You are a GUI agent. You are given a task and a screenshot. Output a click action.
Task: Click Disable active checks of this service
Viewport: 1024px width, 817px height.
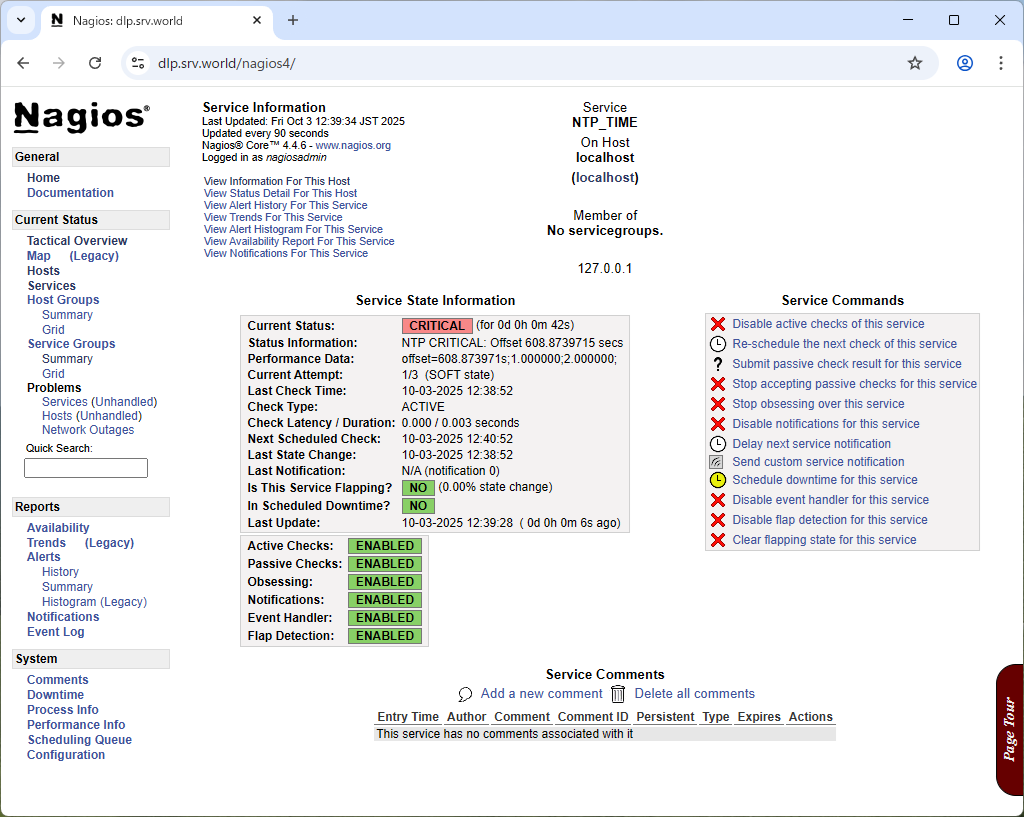click(828, 324)
